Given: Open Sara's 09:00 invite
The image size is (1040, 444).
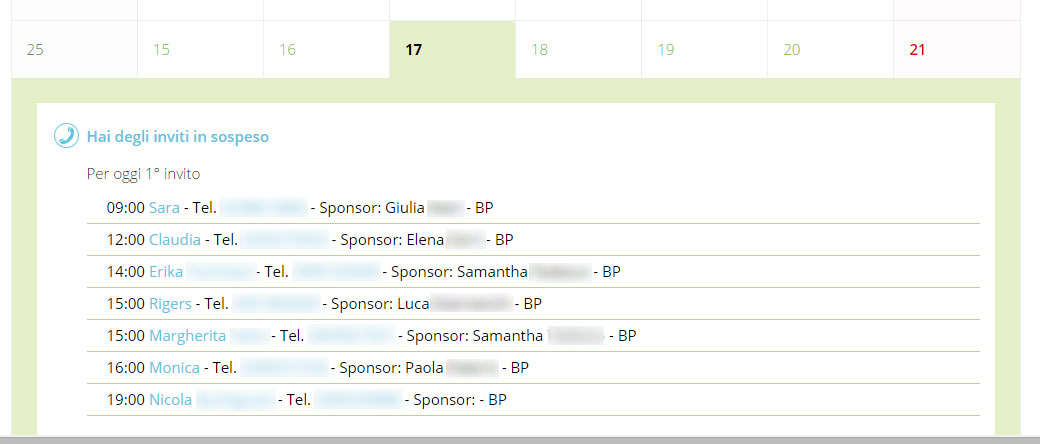Looking at the screenshot, I should [x=164, y=208].
